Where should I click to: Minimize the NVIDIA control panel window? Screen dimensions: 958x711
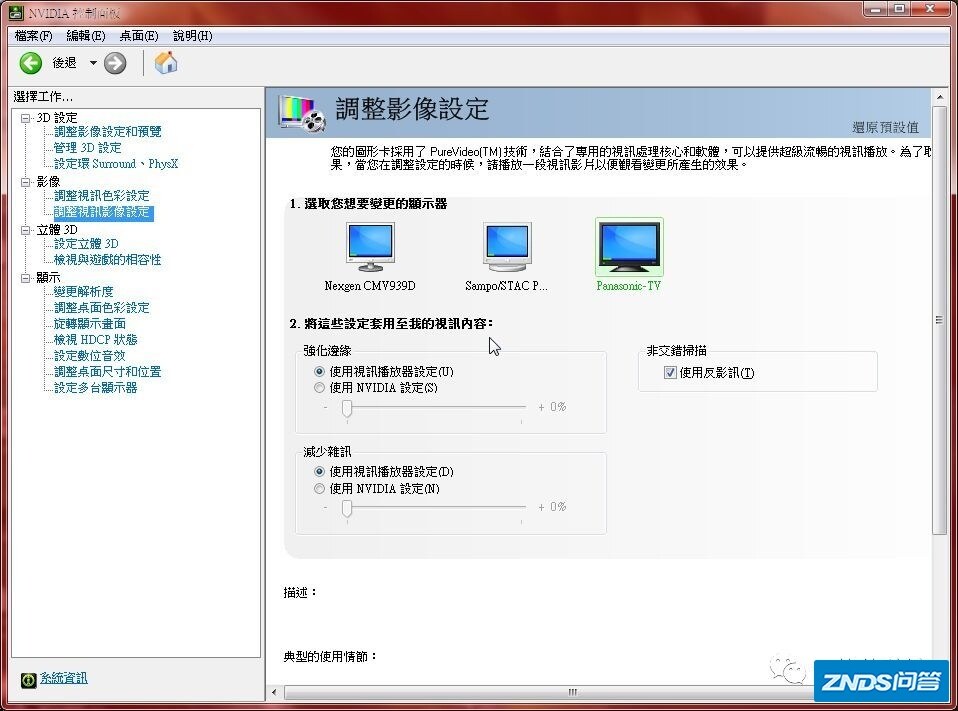(x=877, y=9)
